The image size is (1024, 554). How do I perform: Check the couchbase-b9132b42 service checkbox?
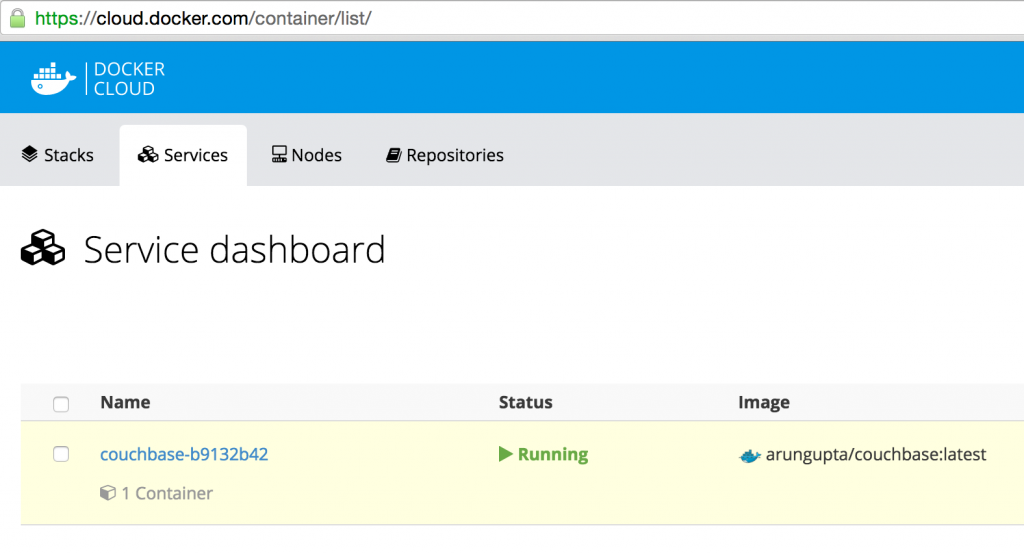[61, 454]
